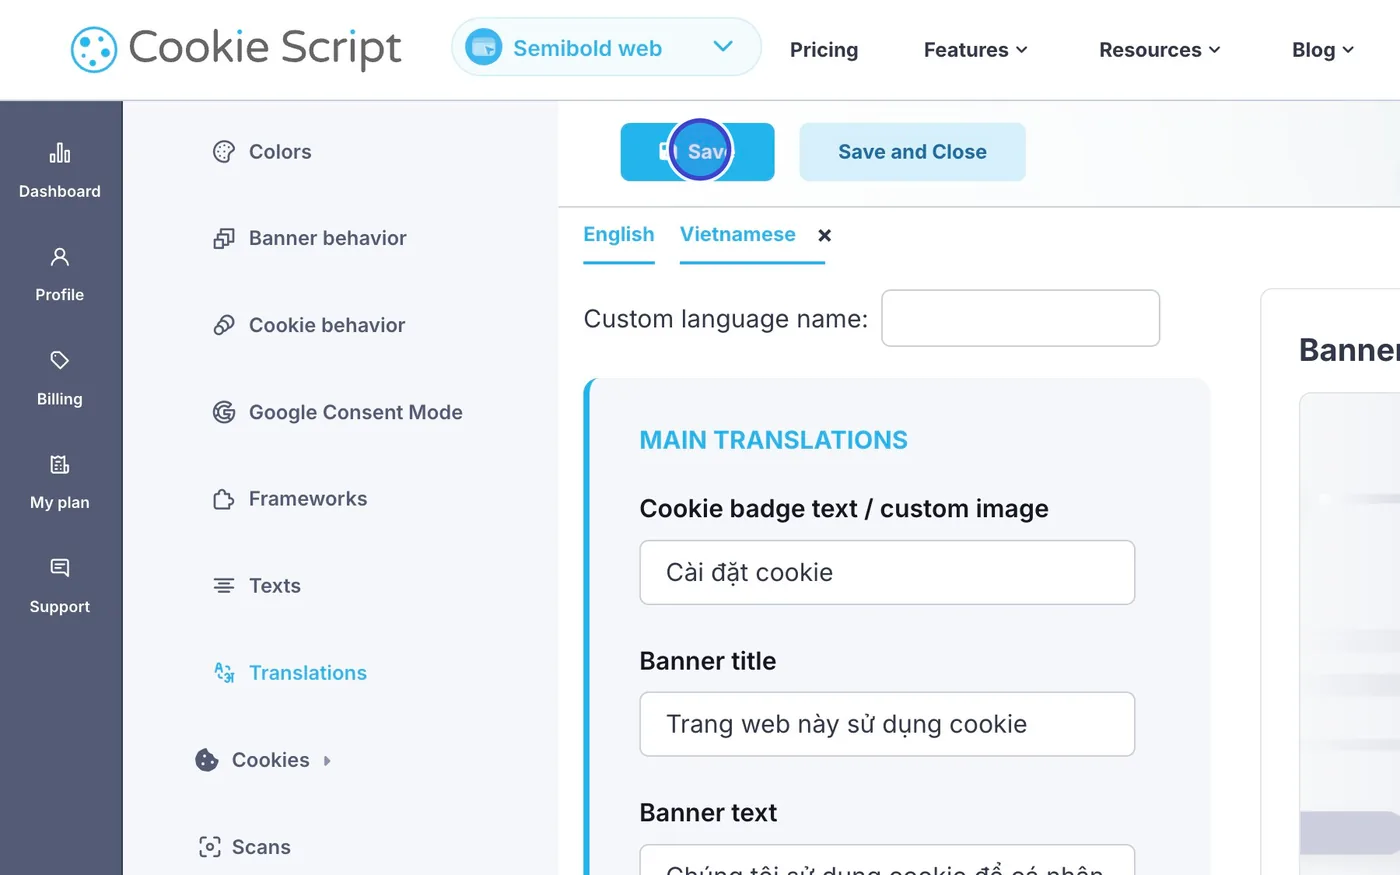Open the Pricing link
1400x875 pixels.
click(824, 50)
